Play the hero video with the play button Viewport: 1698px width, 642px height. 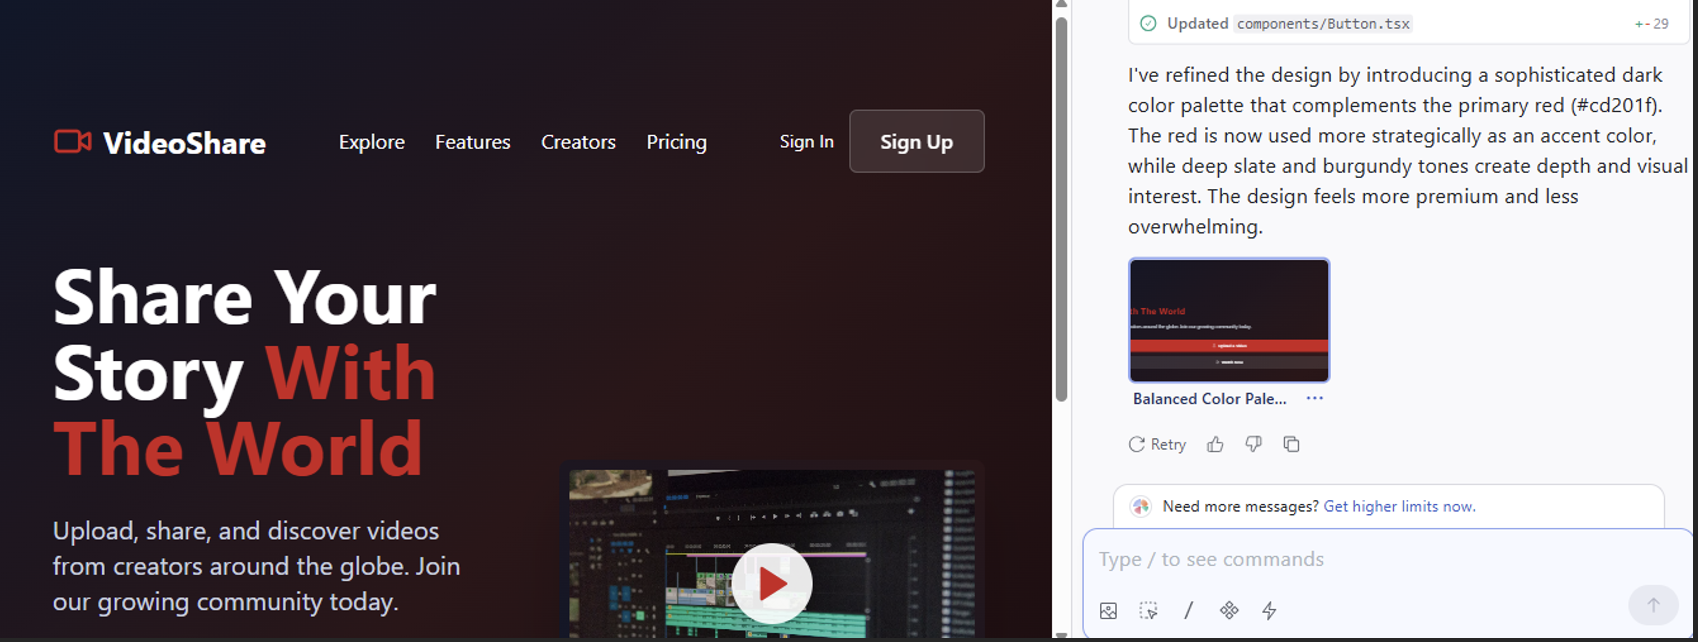pyautogui.click(x=771, y=583)
